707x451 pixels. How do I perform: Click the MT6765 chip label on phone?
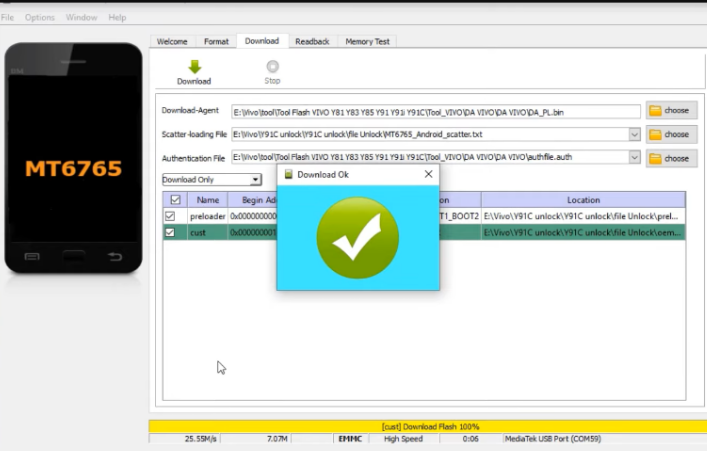(73, 169)
